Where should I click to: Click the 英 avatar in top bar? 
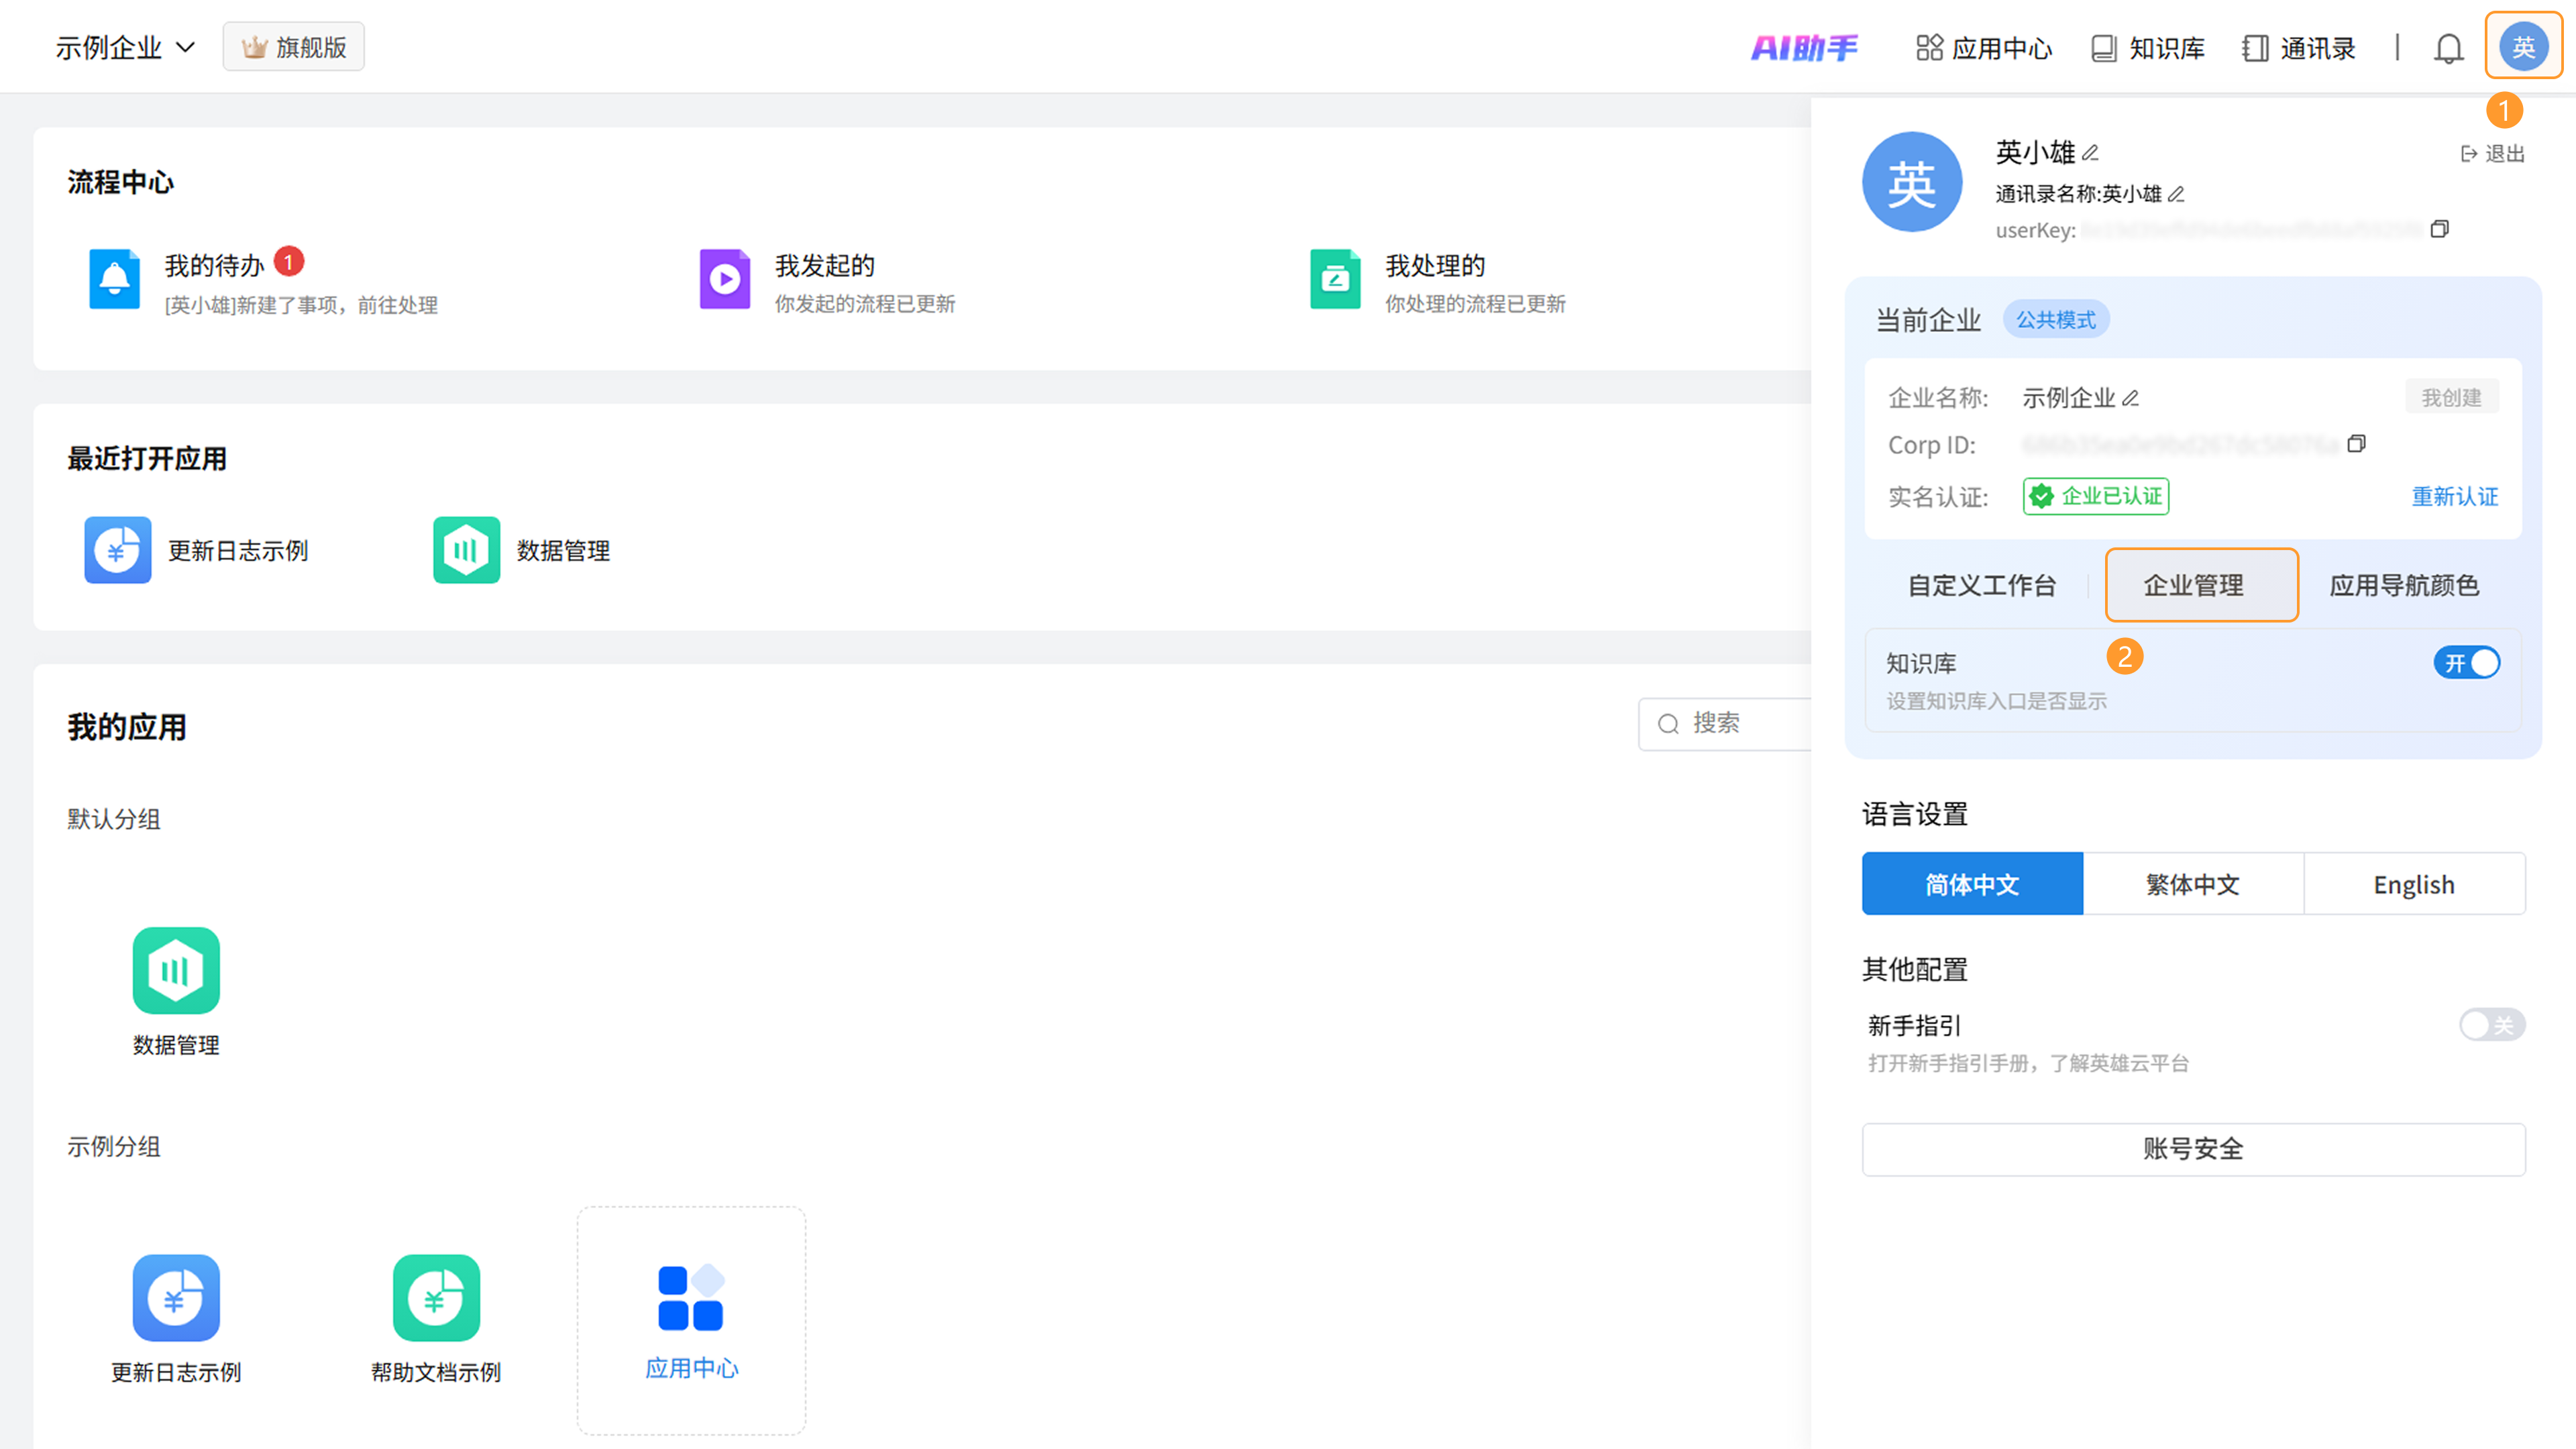click(2523, 46)
